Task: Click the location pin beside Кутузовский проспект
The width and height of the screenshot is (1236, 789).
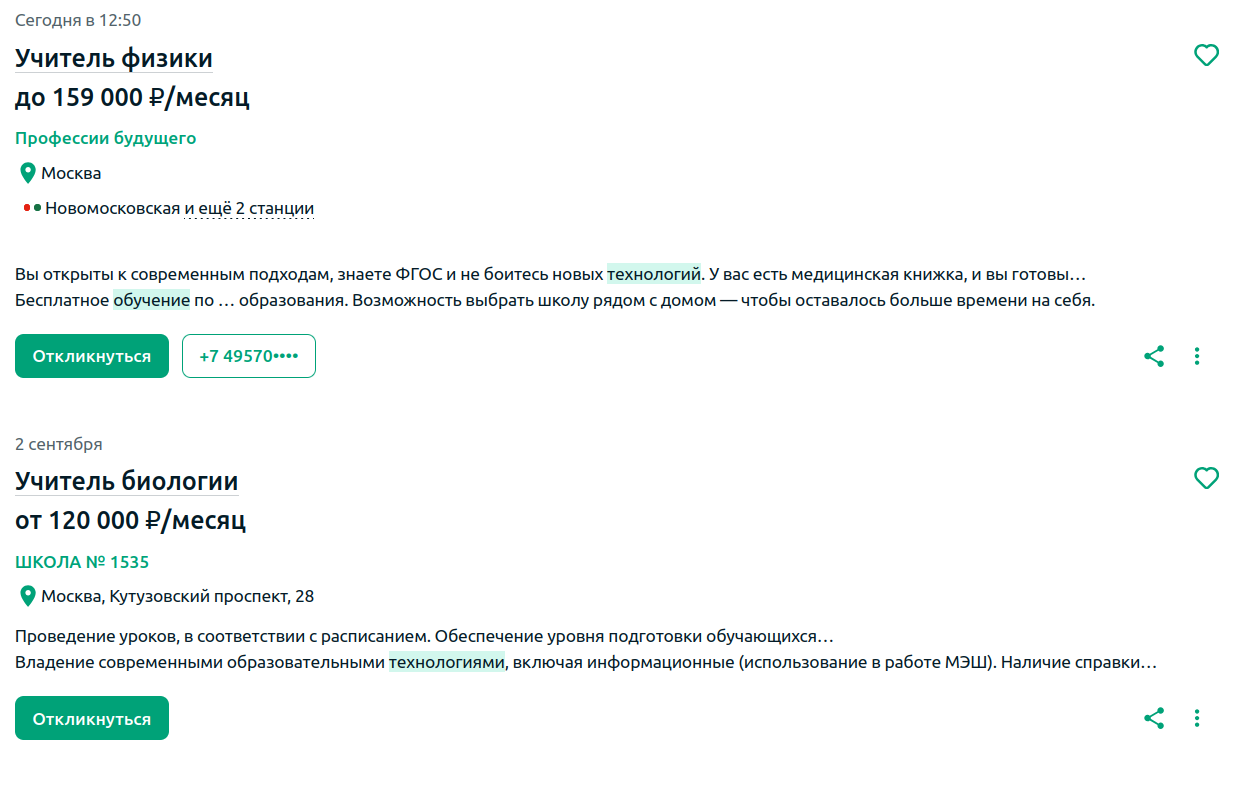Action: pos(28,596)
